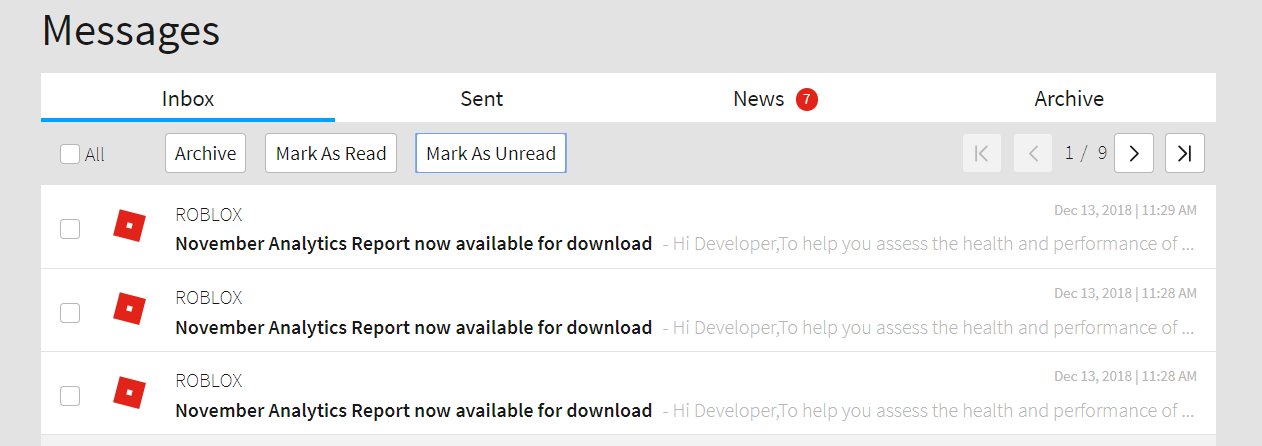Click the Dec 13, 2018 | 11:29 AM timestamp
1262x446 pixels.
(x=1125, y=210)
